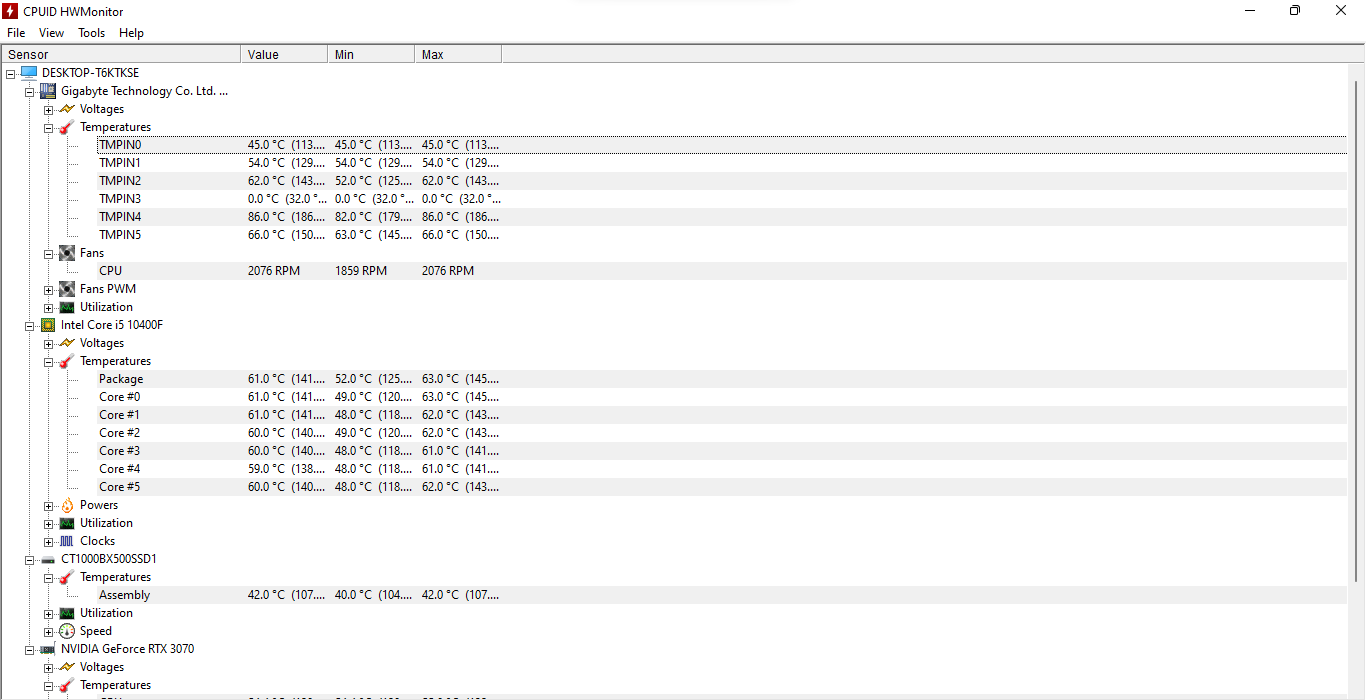This screenshot has height=700, width=1366.
Task: Select the Assembly temperature row
Action: [722, 595]
